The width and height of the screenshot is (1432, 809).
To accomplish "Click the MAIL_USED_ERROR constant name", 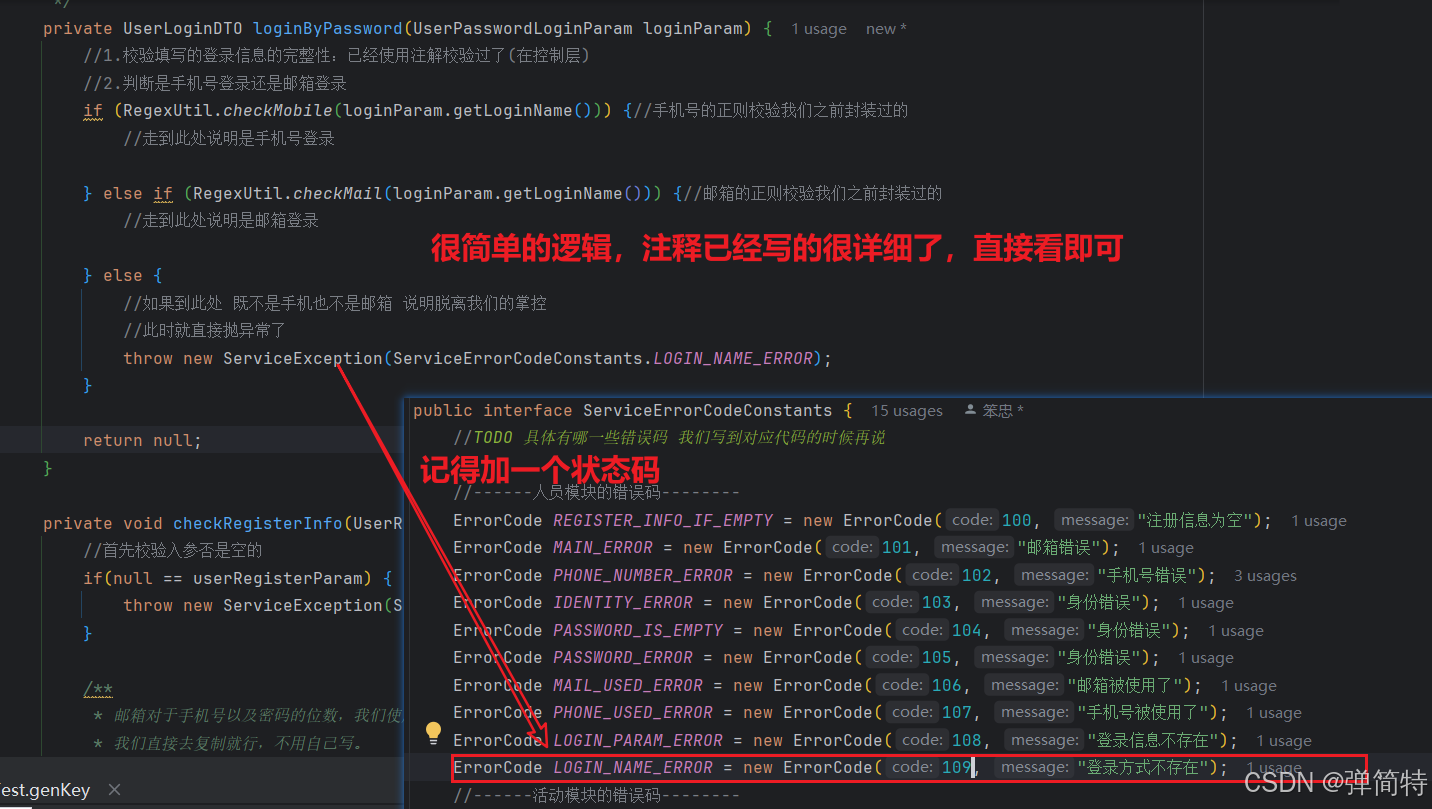I will (x=628, y=685).
